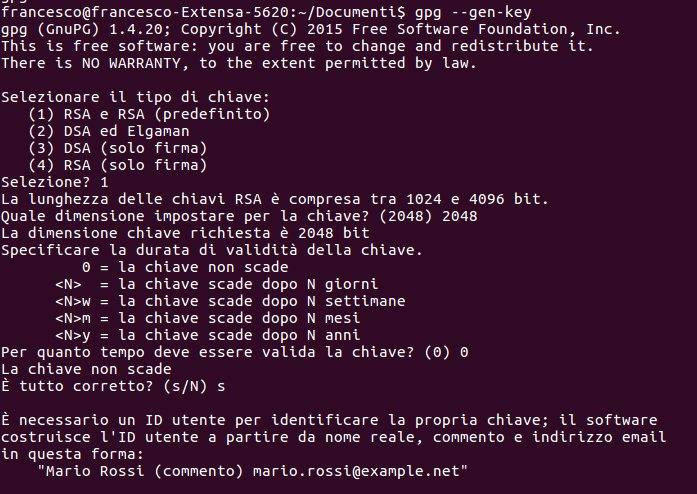Click the line '0 = la chiave non scade'
This screenshot has width=697, height=494.
pos(185,267)
